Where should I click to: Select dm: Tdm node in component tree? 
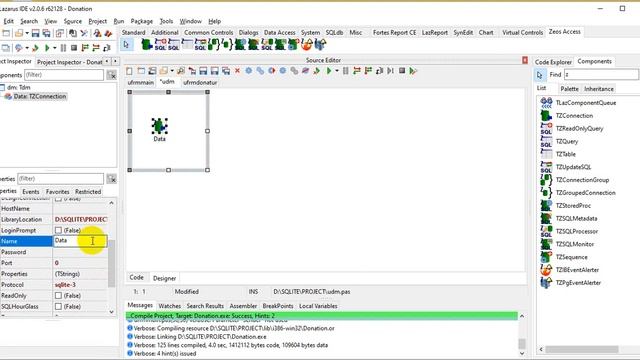click(x=19, y=87)
